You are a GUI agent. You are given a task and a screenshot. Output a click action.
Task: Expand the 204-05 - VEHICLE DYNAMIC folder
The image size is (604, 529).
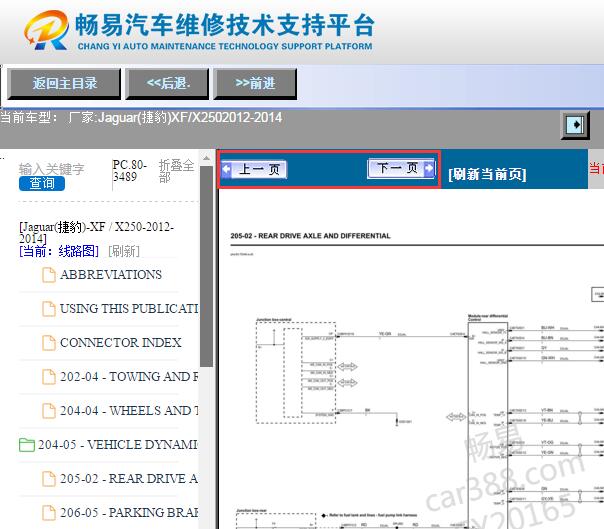(118, 445)
